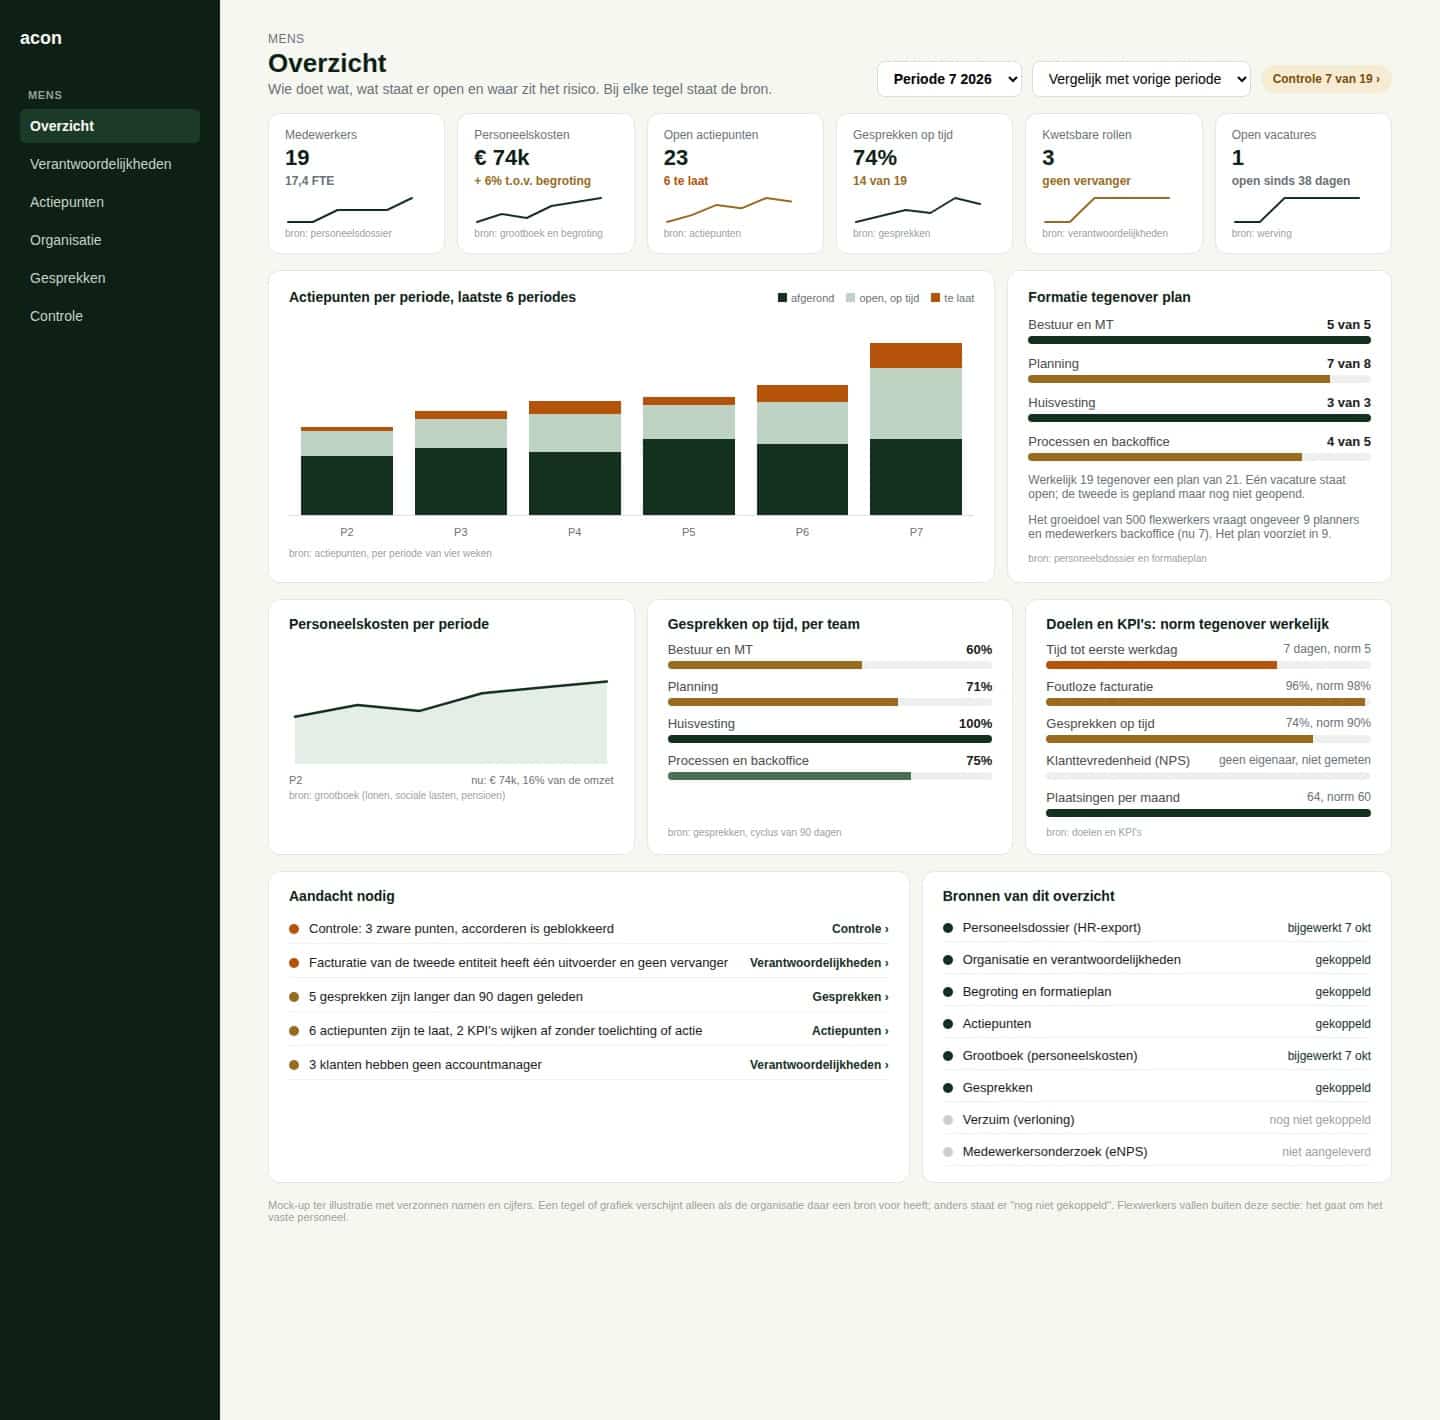Follow the Controle link for zware punten

coord(860,929)
